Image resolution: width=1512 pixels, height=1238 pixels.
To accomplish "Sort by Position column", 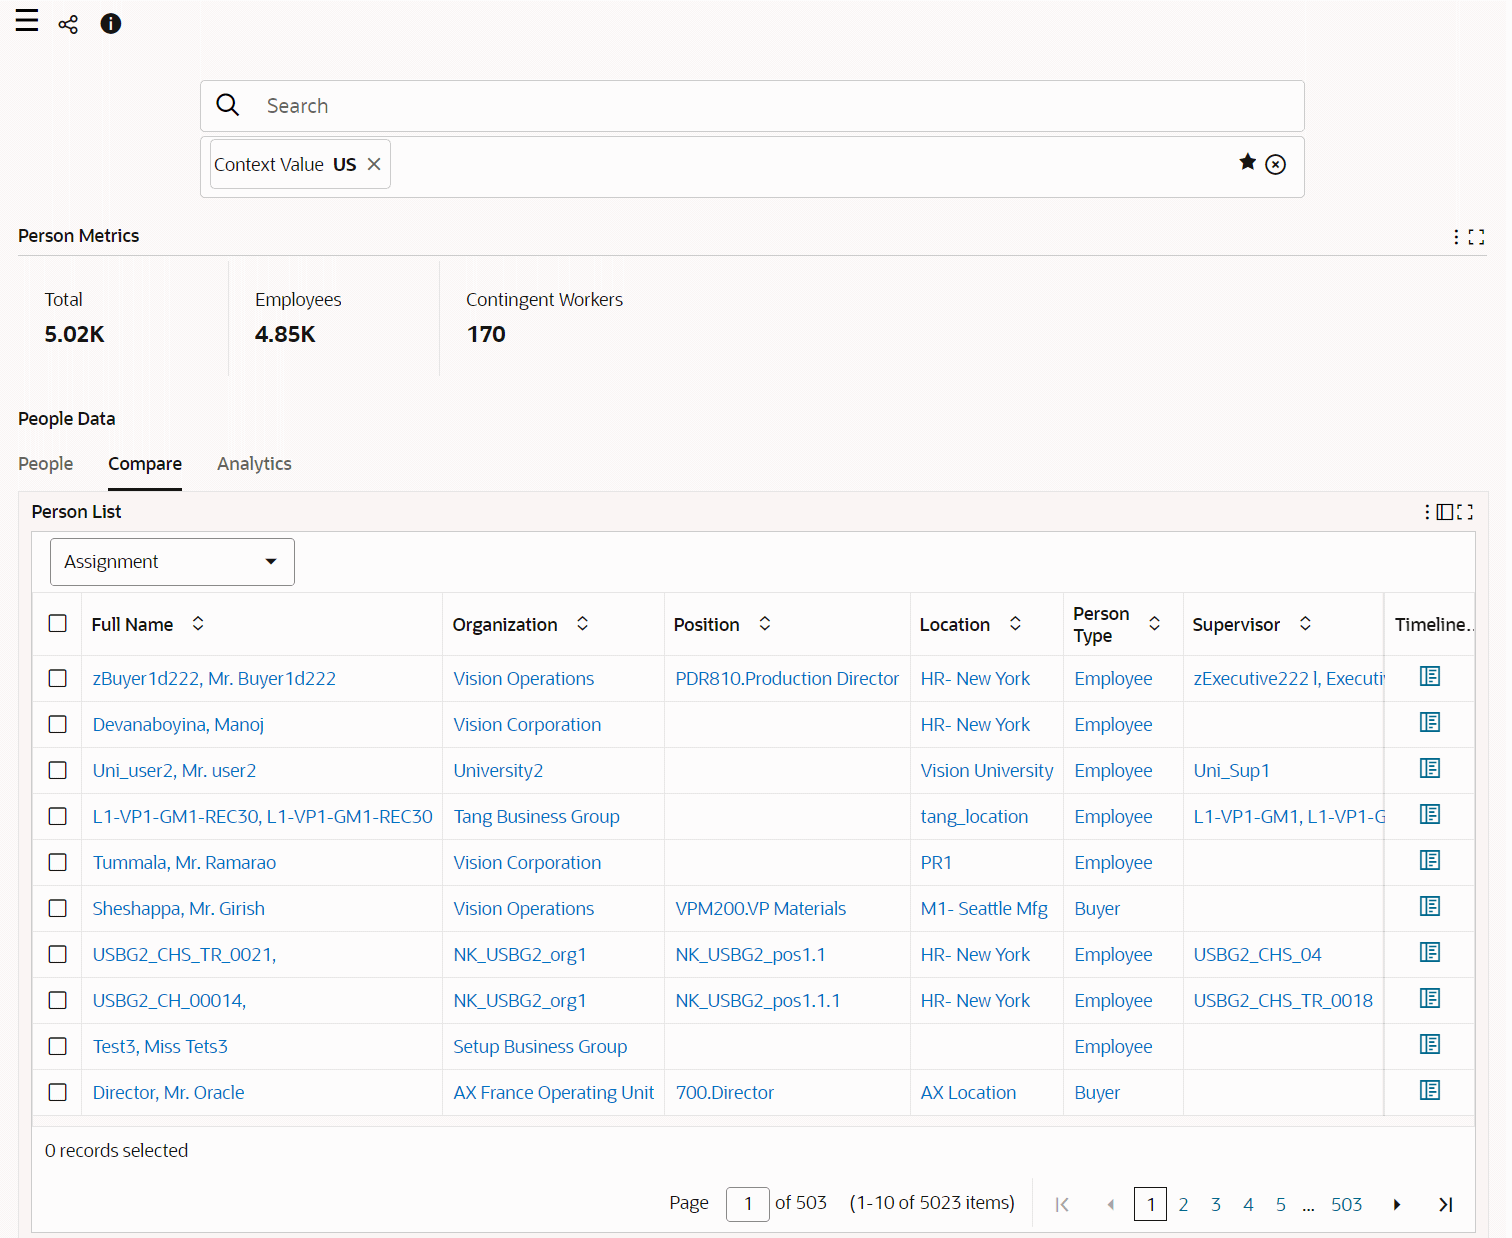I will [x=765, y=623].
